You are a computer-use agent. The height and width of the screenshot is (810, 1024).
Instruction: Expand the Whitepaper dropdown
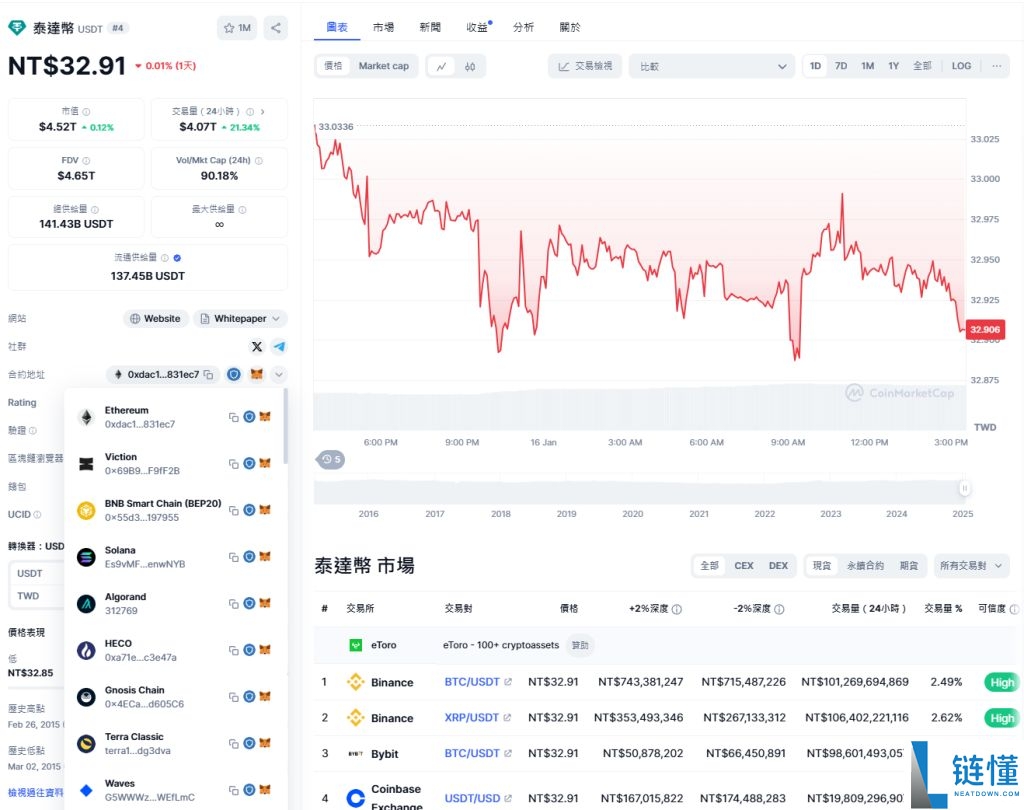click(x=240, y=319)
